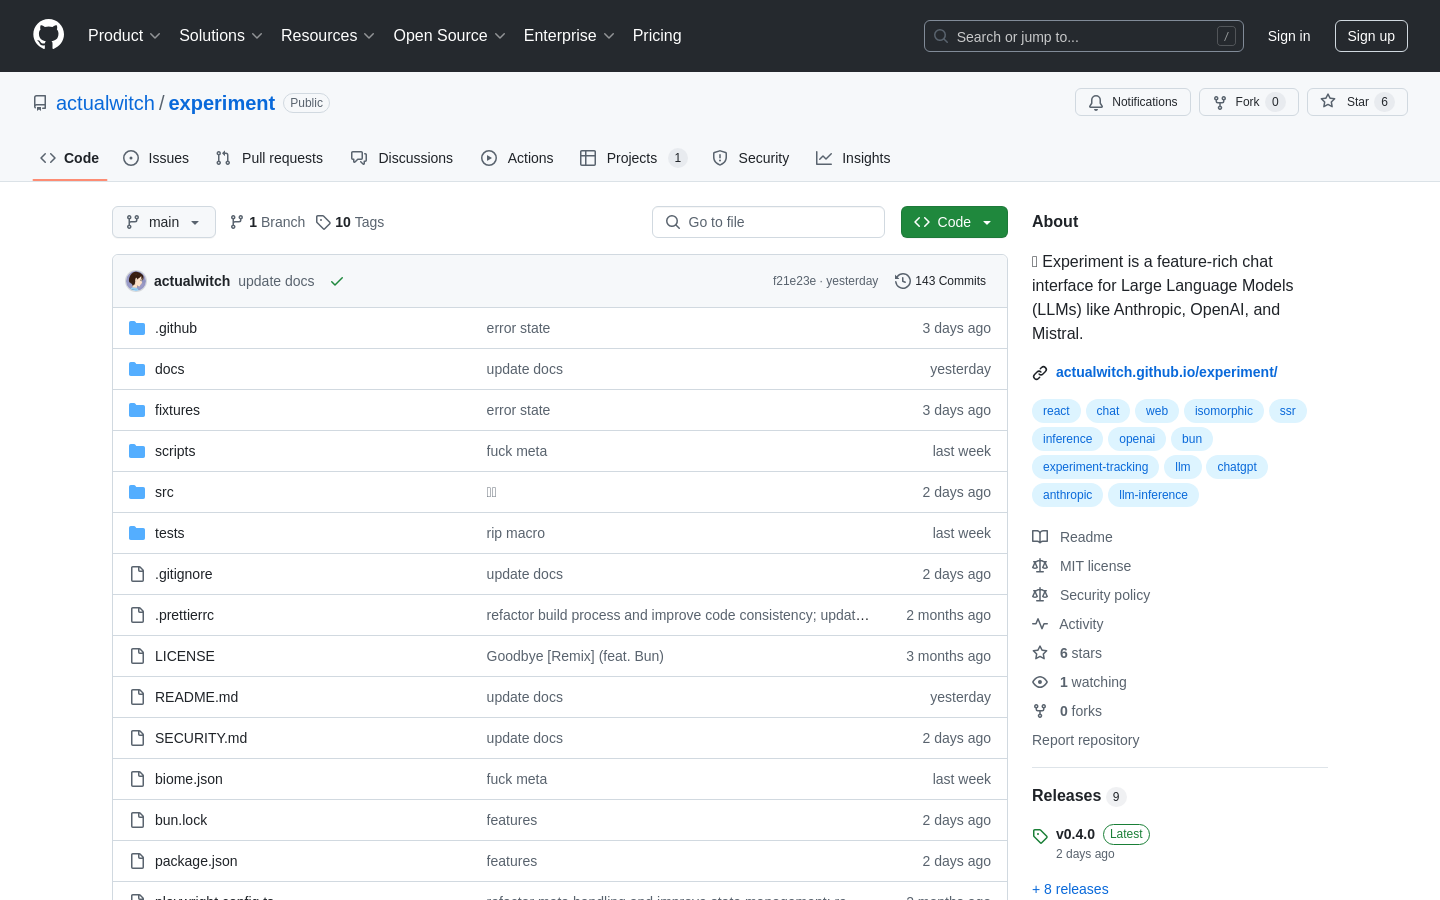
Task: Click the link icon beside website URL
Action: [1040, 373]
